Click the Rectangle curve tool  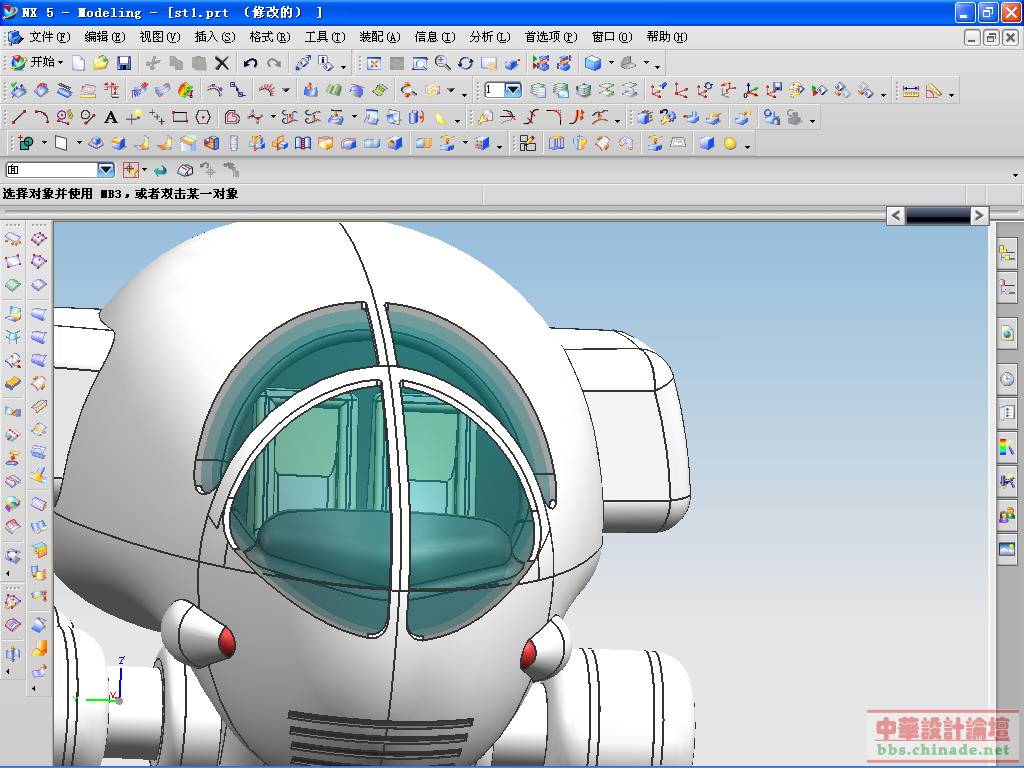[180, 117]
